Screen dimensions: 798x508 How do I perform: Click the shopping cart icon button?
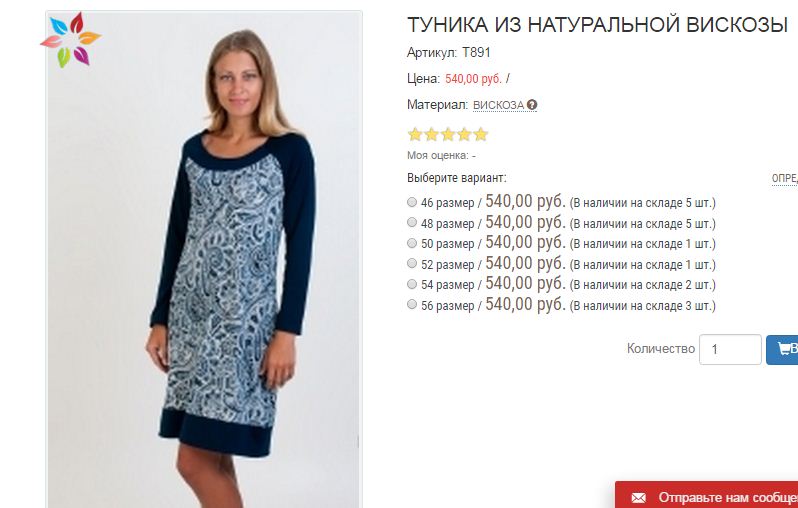[x=782, y=350]
